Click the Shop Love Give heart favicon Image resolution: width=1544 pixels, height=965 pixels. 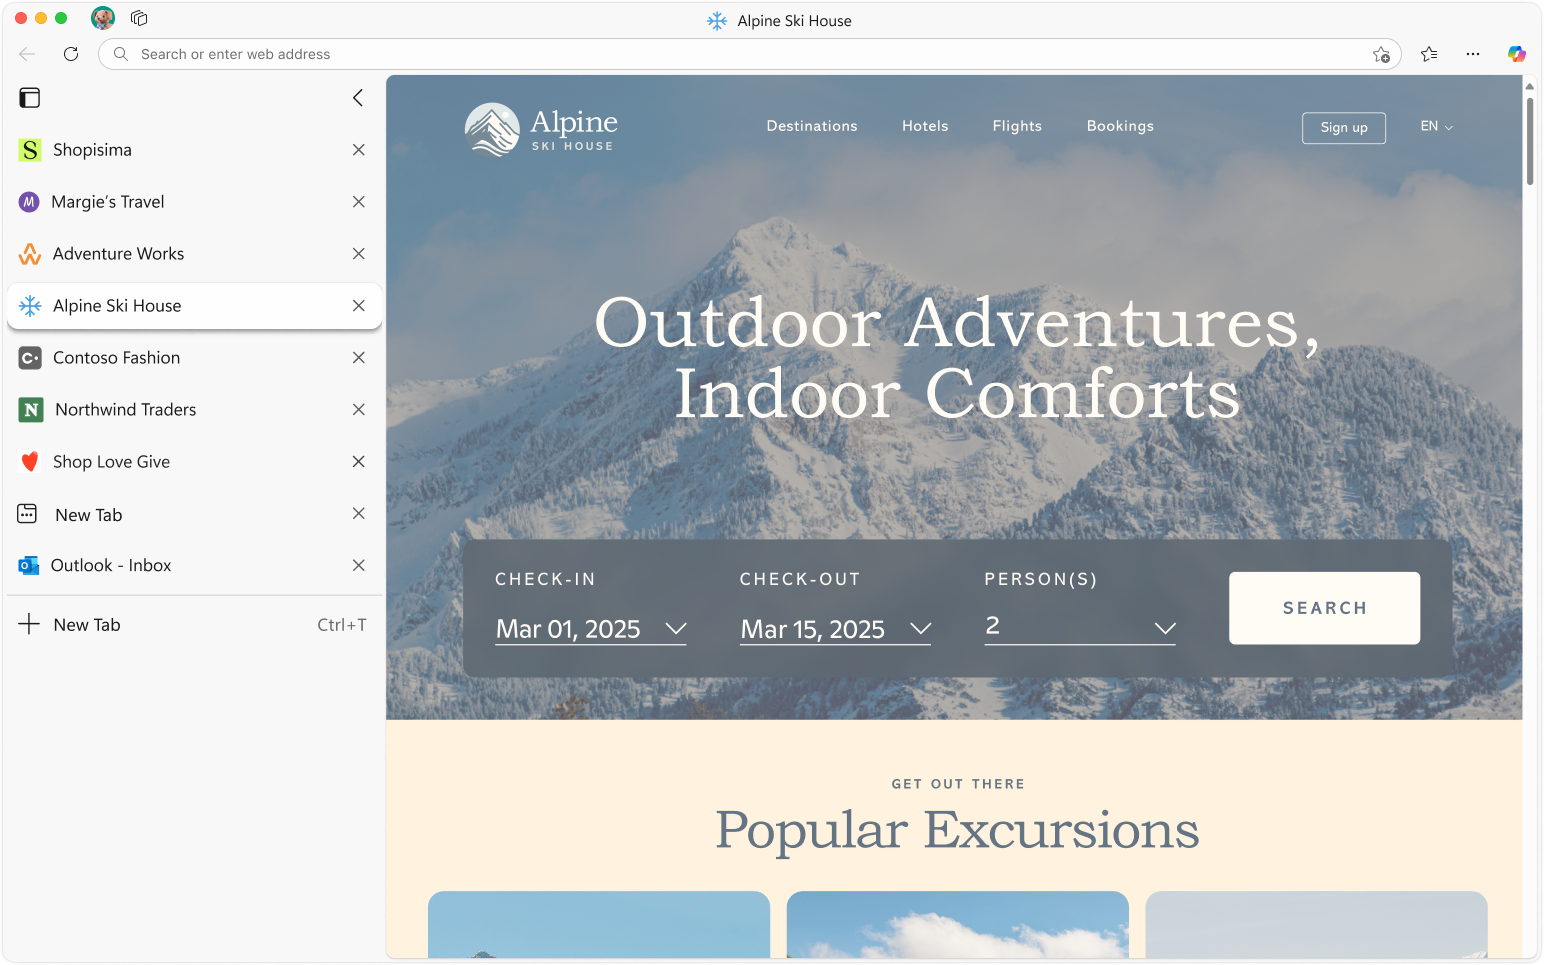point(30,462)
